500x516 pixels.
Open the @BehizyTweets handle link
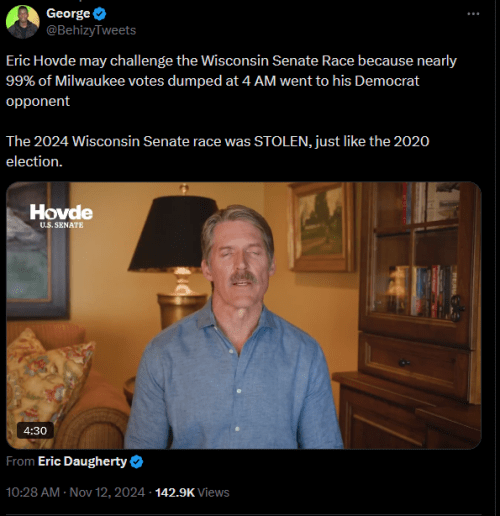tap(91, 30)
